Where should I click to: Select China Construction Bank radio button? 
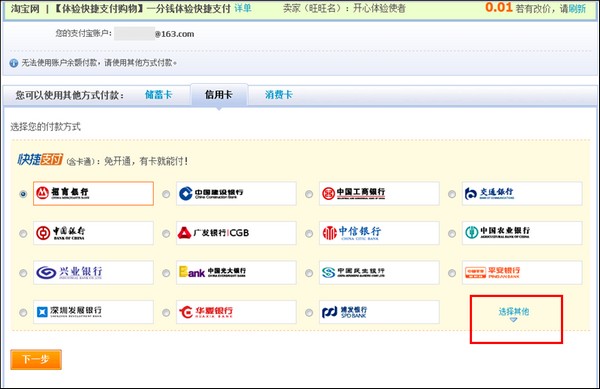point(166,194)
